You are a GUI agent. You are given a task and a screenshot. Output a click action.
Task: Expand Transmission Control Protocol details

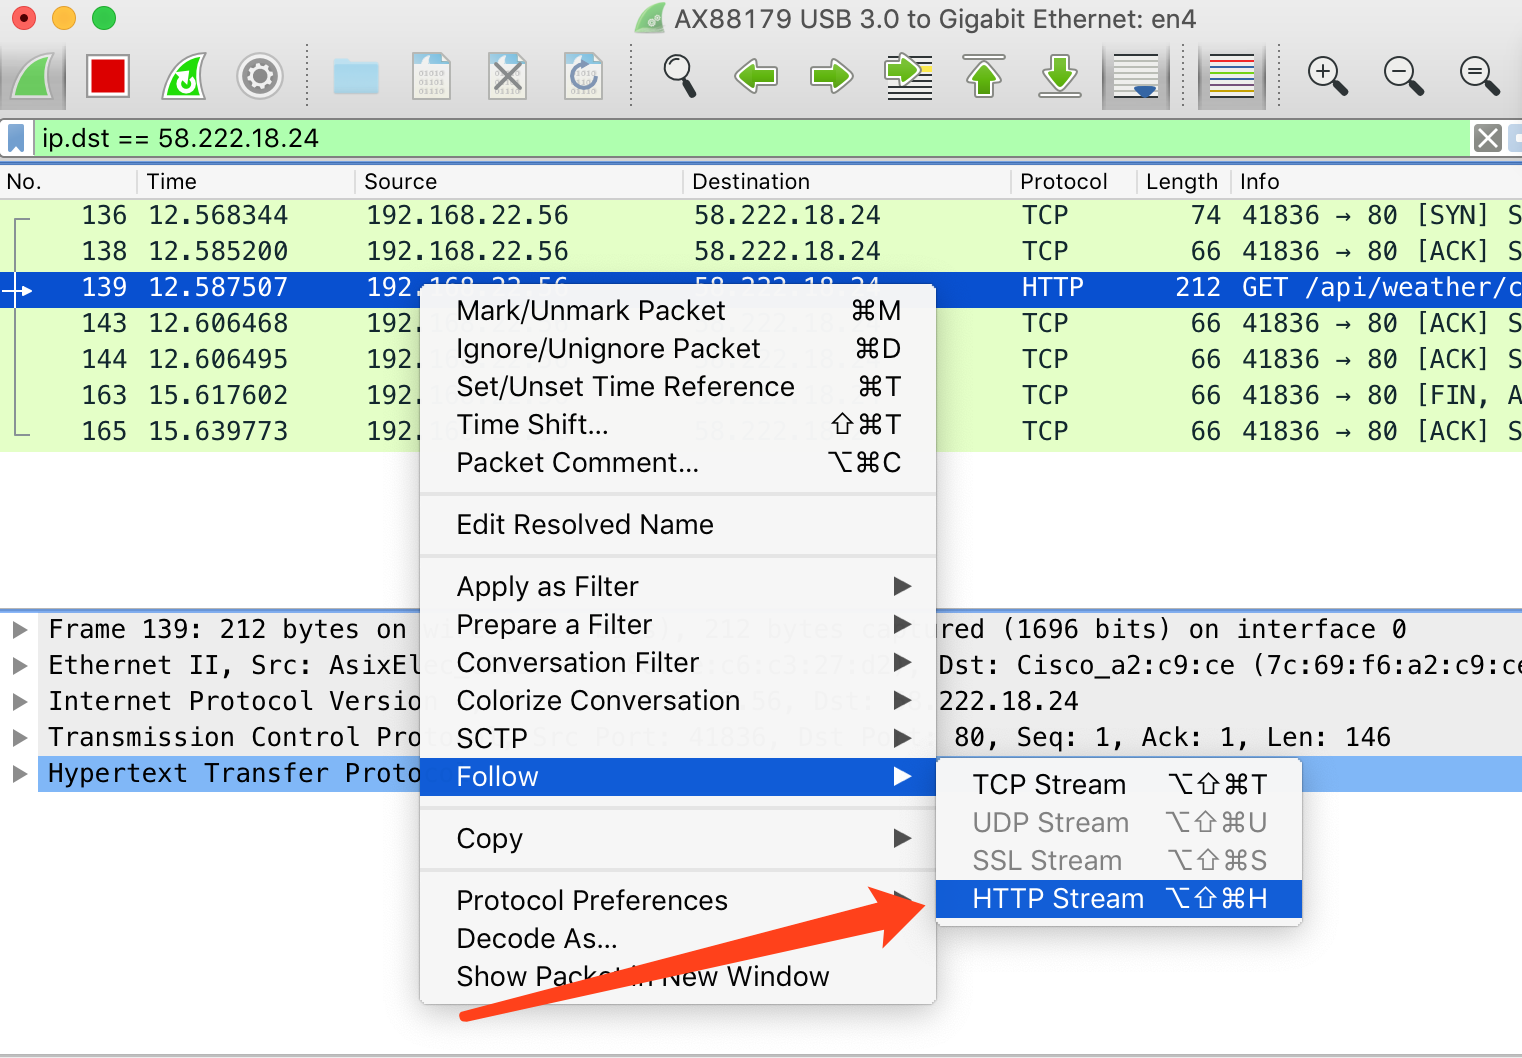19,737
